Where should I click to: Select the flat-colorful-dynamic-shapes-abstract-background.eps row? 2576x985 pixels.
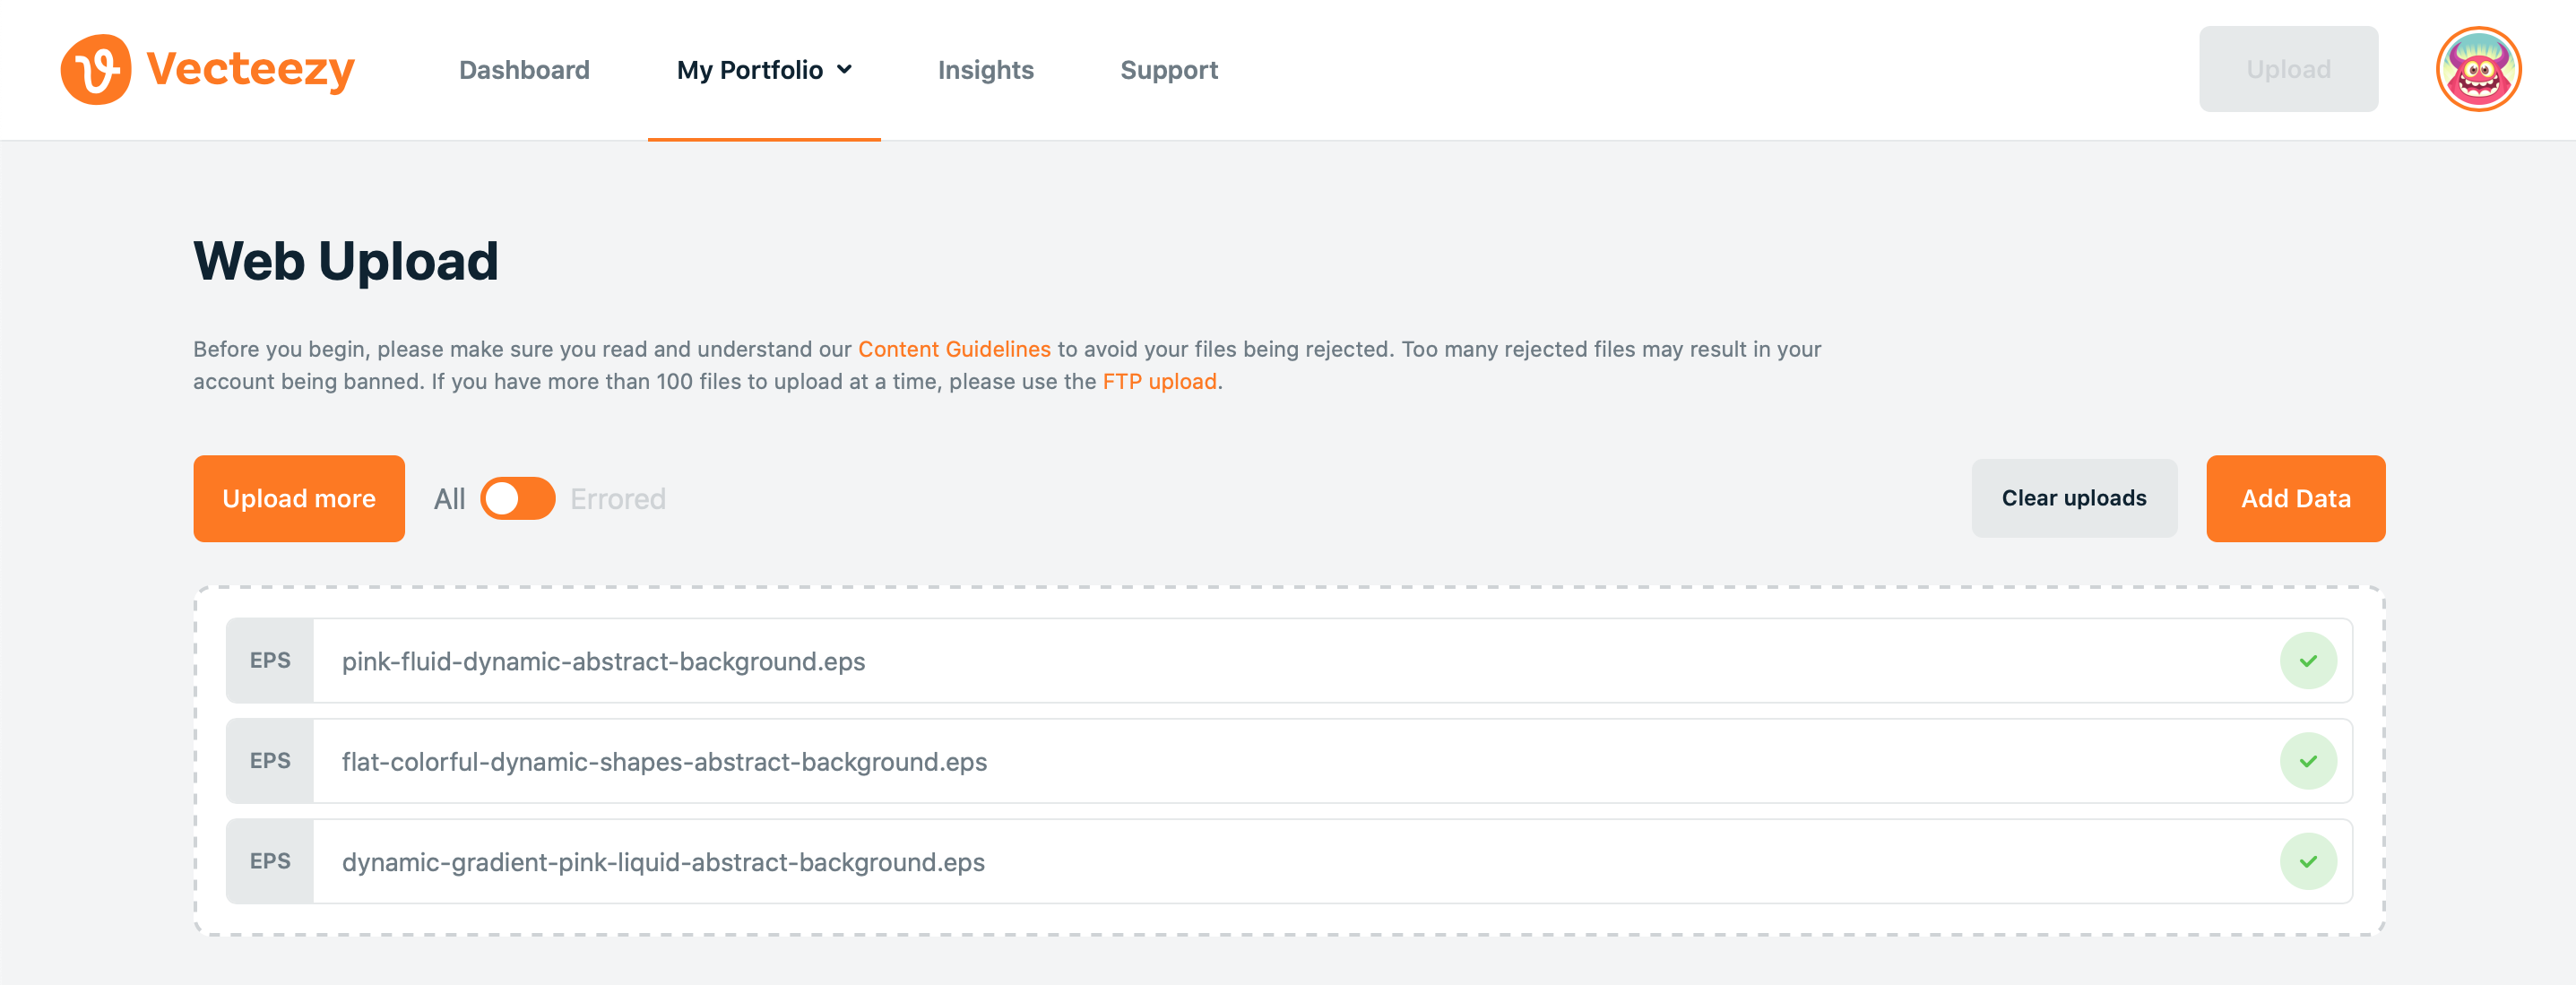(x=1289, y=761)
